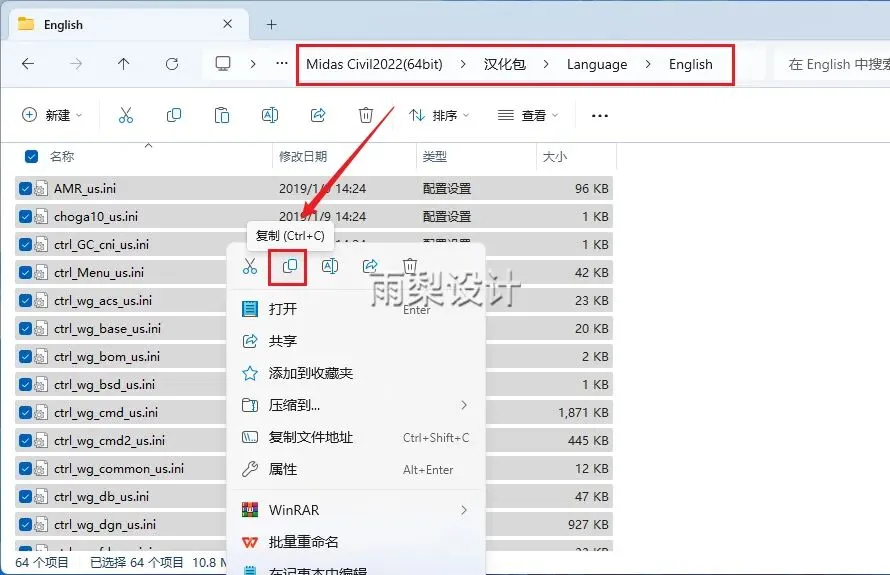Expand chevron after This PC icon

coord(253,64)
